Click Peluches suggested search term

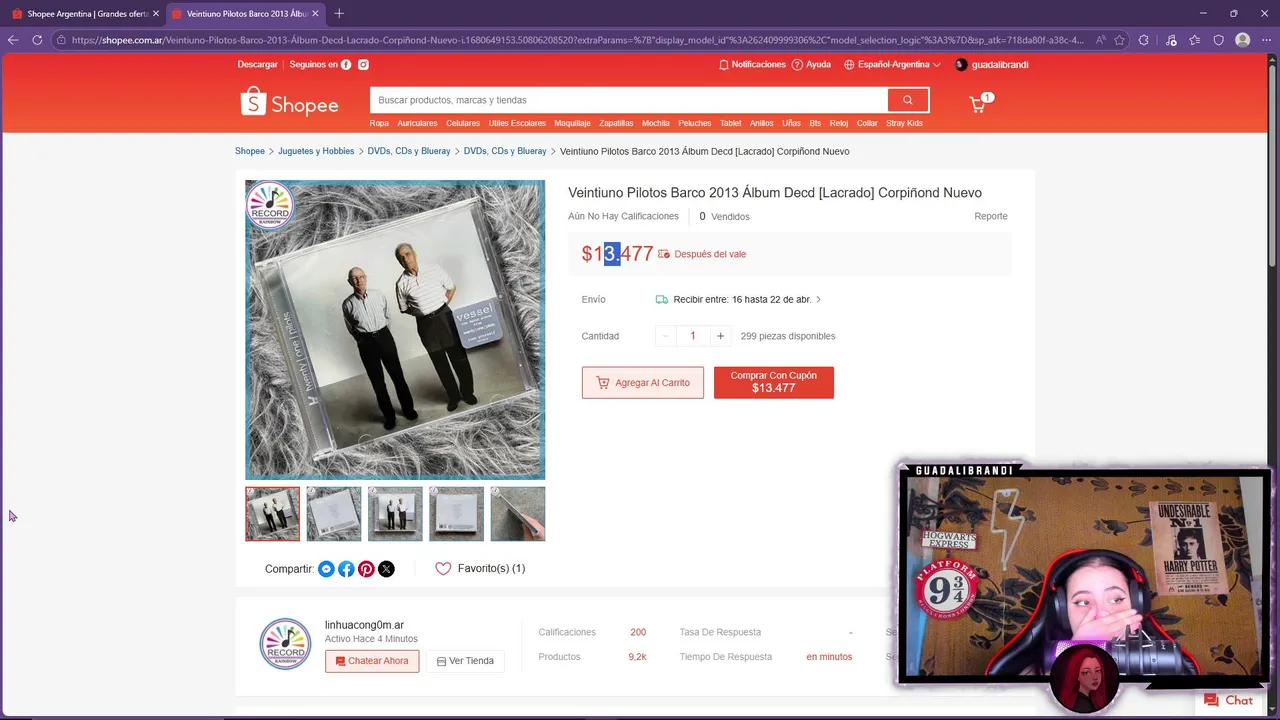click(x=695, y=123)
